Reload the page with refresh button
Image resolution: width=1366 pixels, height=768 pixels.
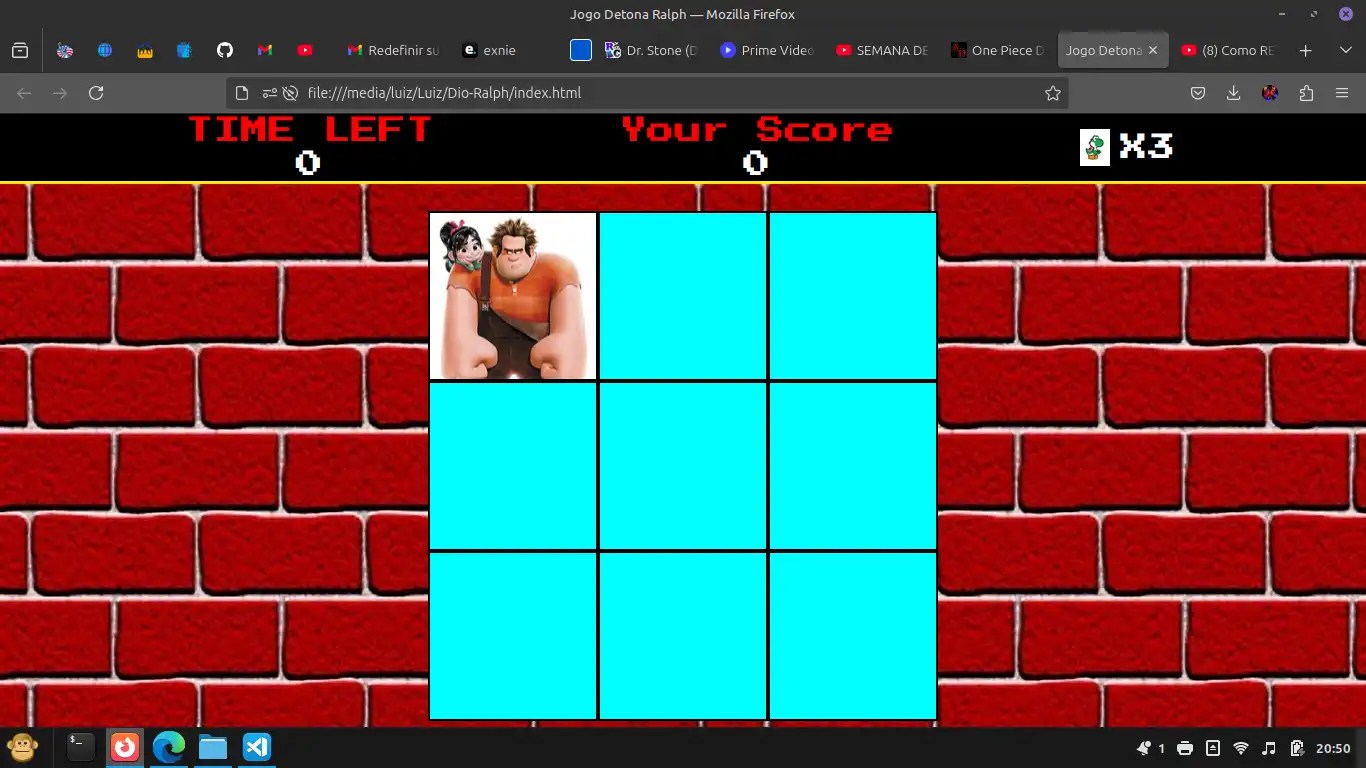[x=96, y=93]
